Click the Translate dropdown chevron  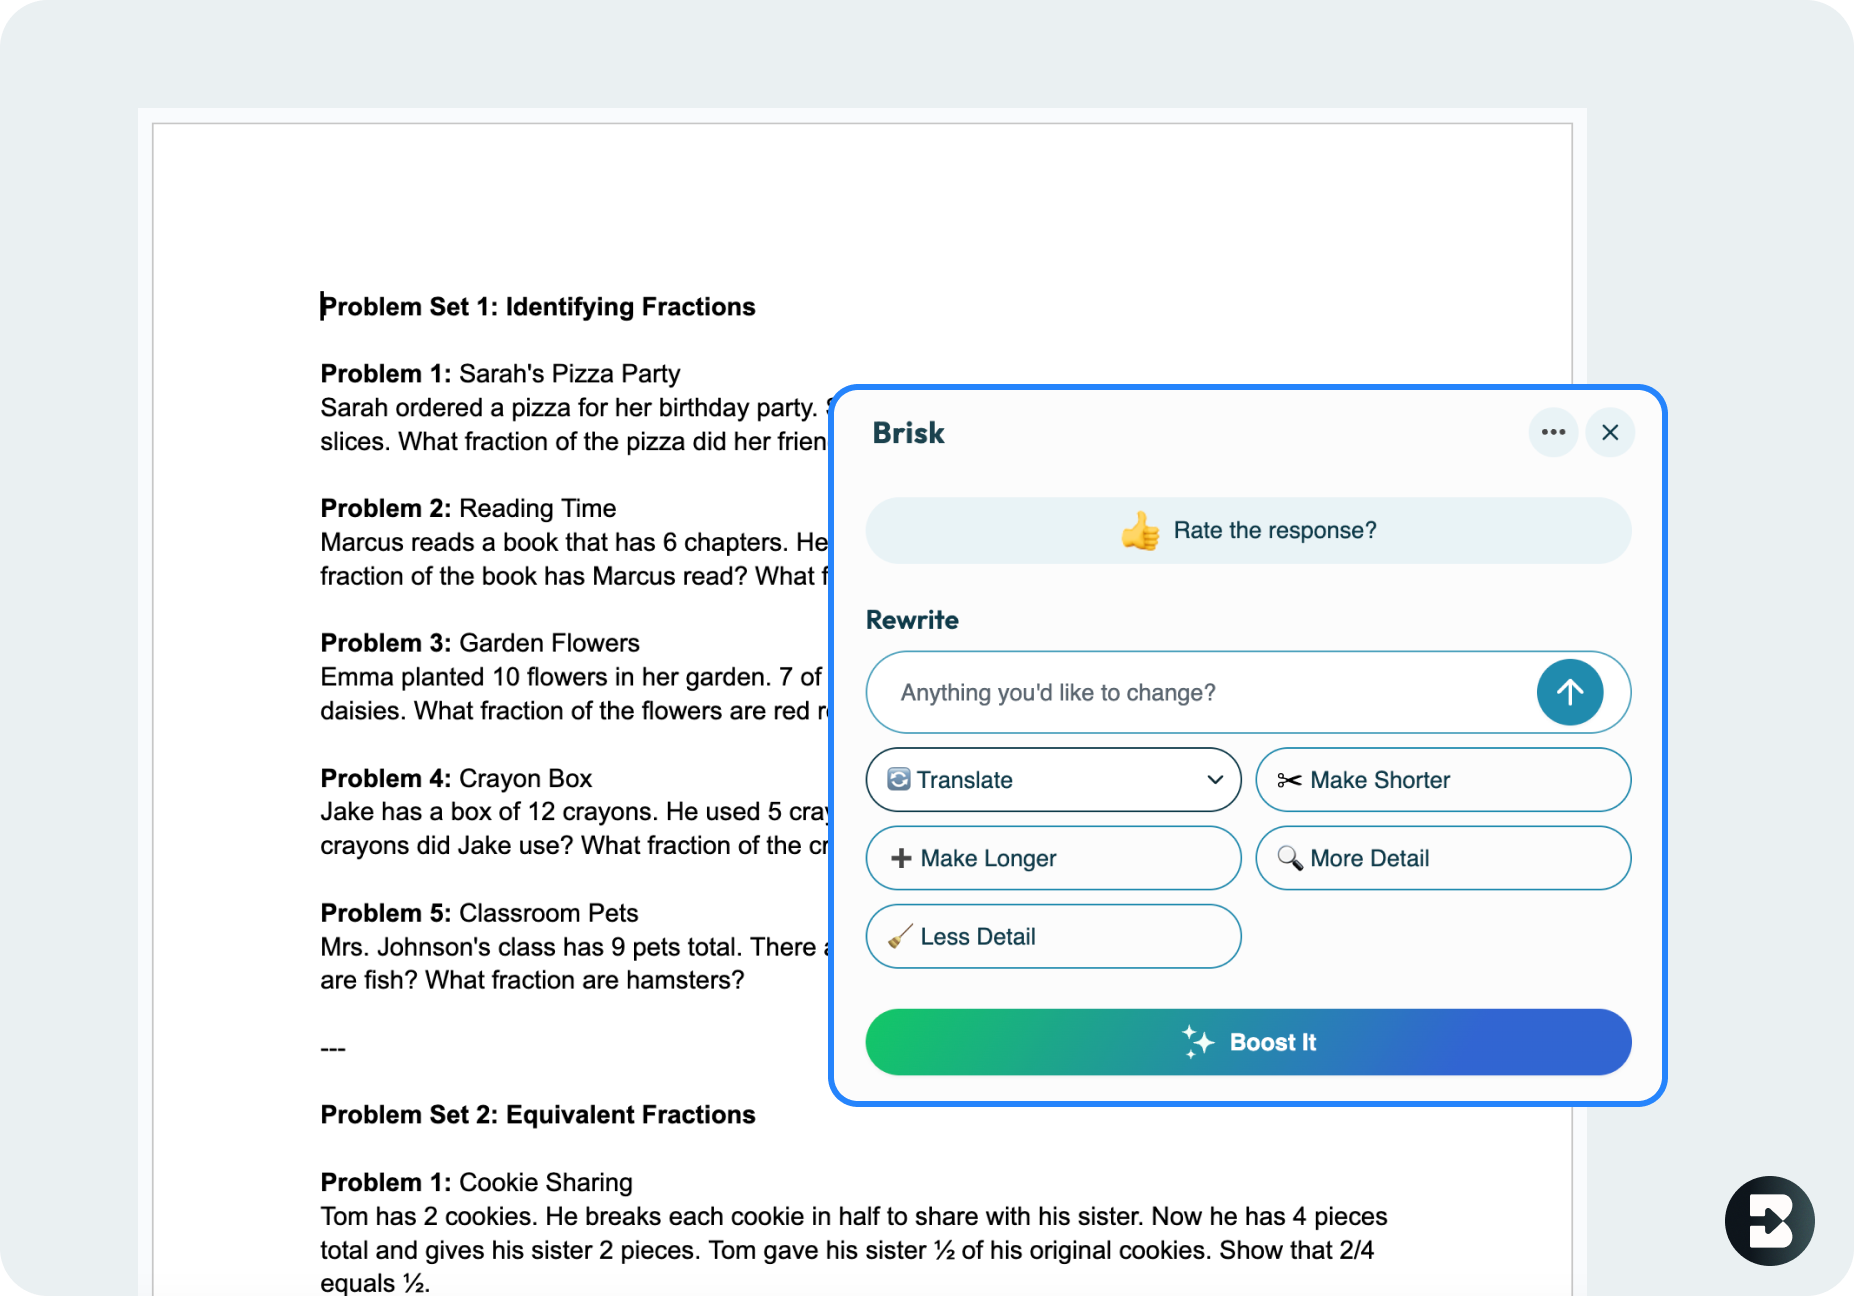pyautogui.click(x=1215, y=780)
